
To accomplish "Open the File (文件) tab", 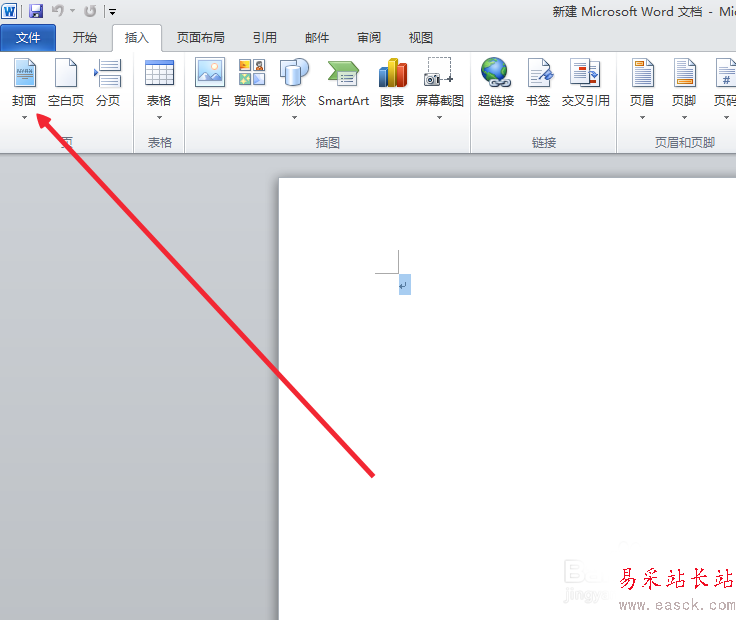I will 28,38.
